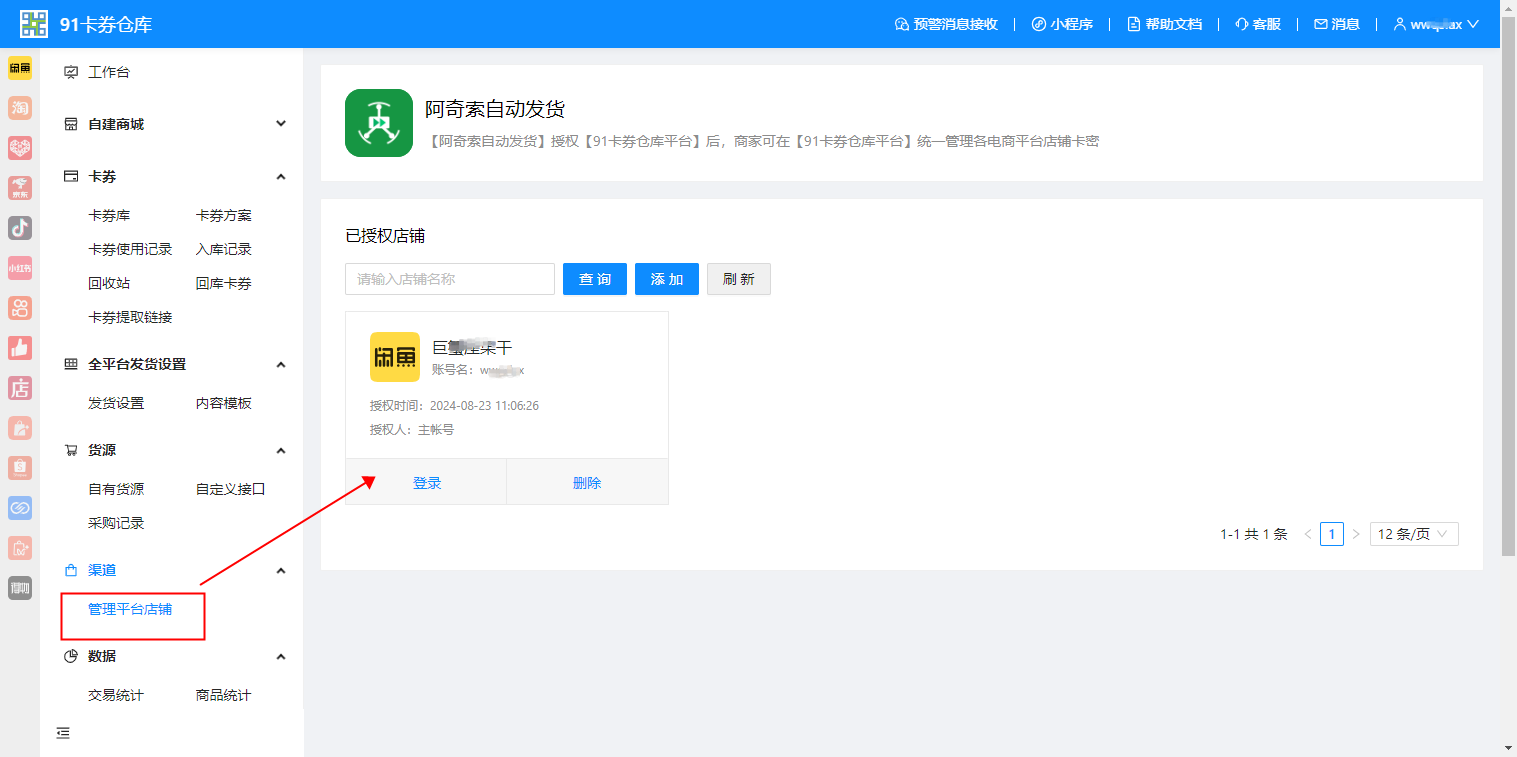Open the blue chain-link platform icon
The height and width of the screenshot is (757, 1517).
(20, 508)
